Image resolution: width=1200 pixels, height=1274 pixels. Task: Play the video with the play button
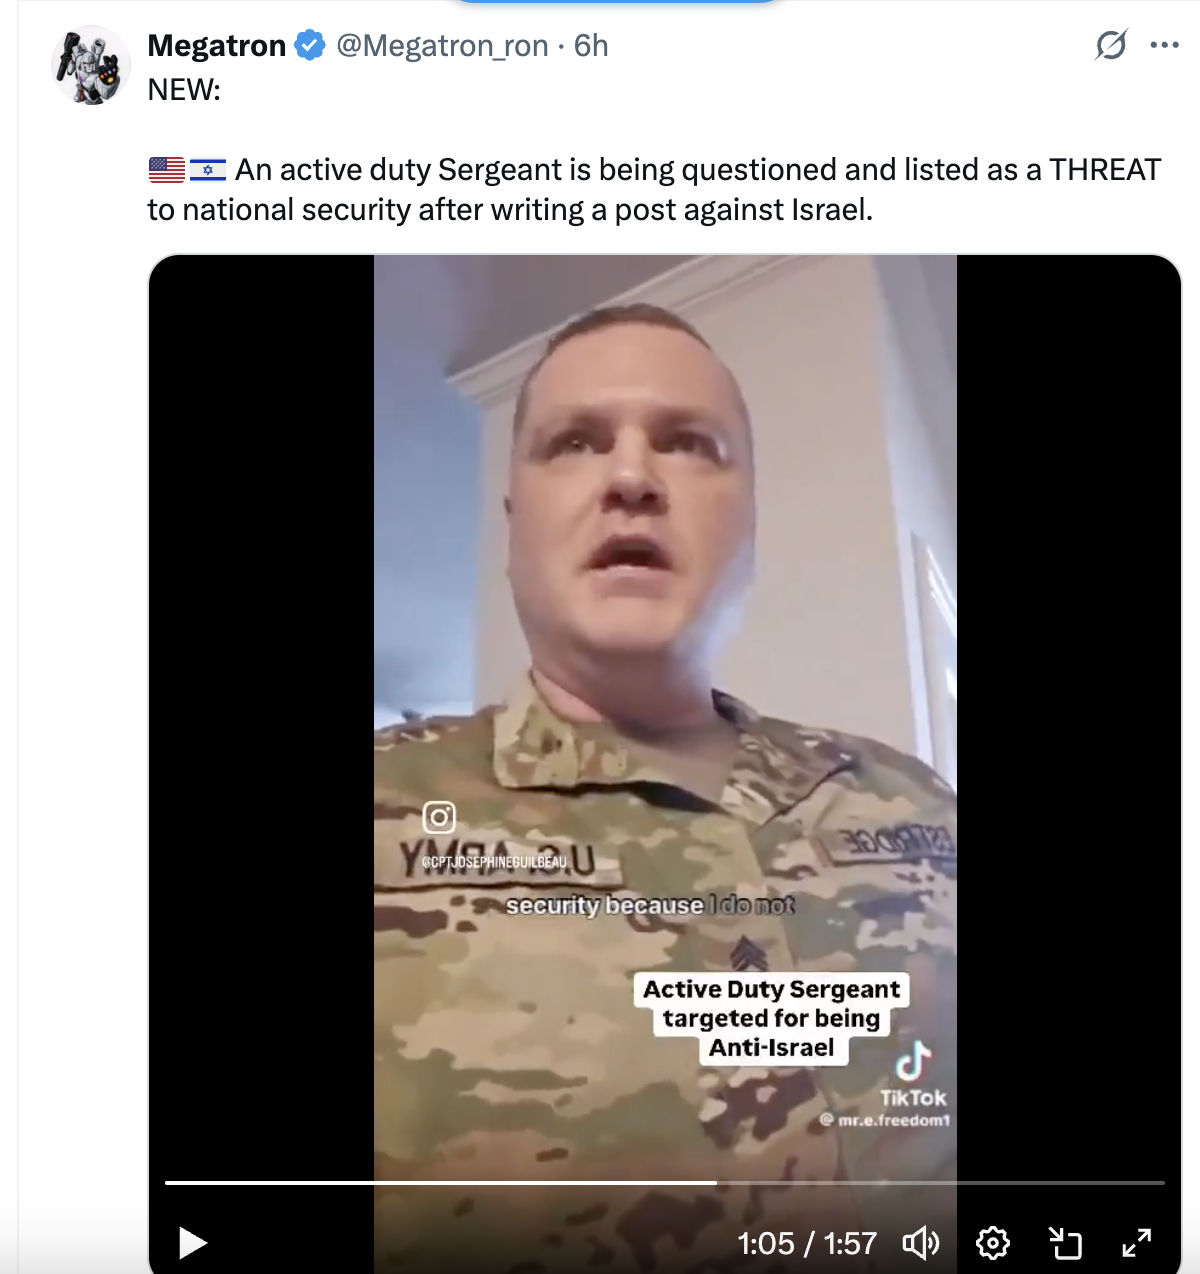(192, 1243)
